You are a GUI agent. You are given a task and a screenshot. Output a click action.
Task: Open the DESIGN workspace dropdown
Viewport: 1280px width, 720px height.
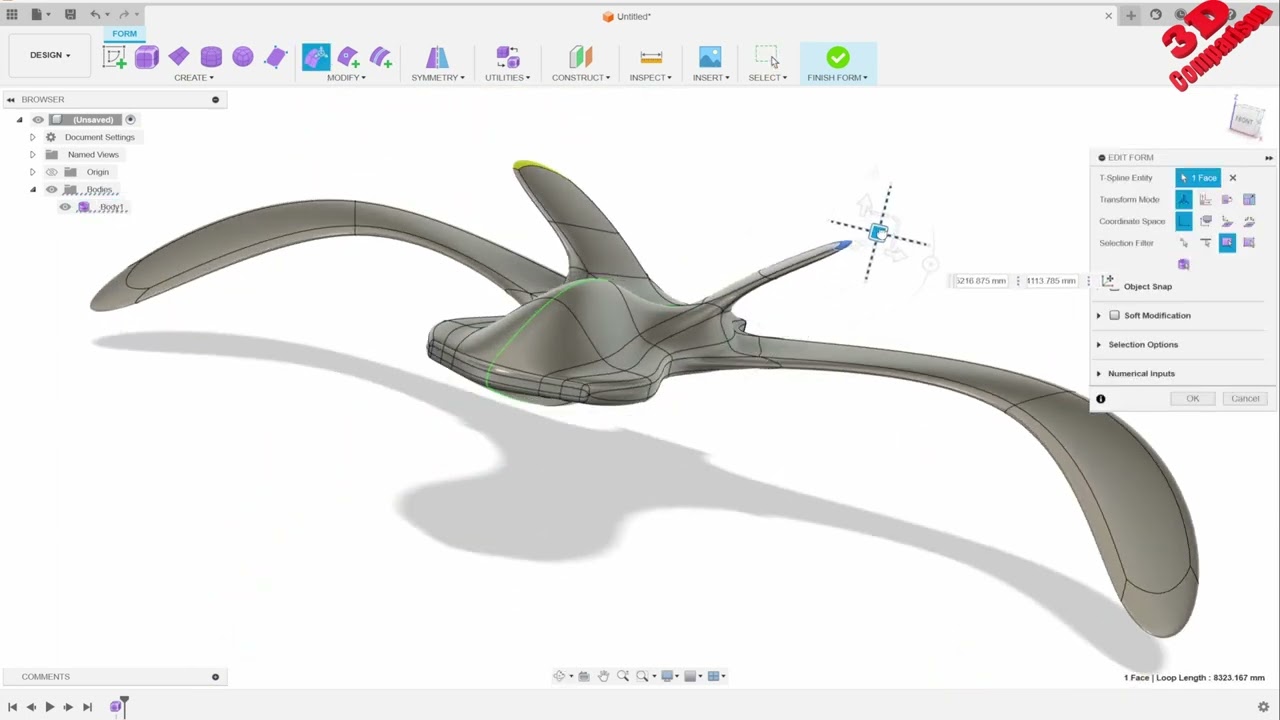click(50, 55)
